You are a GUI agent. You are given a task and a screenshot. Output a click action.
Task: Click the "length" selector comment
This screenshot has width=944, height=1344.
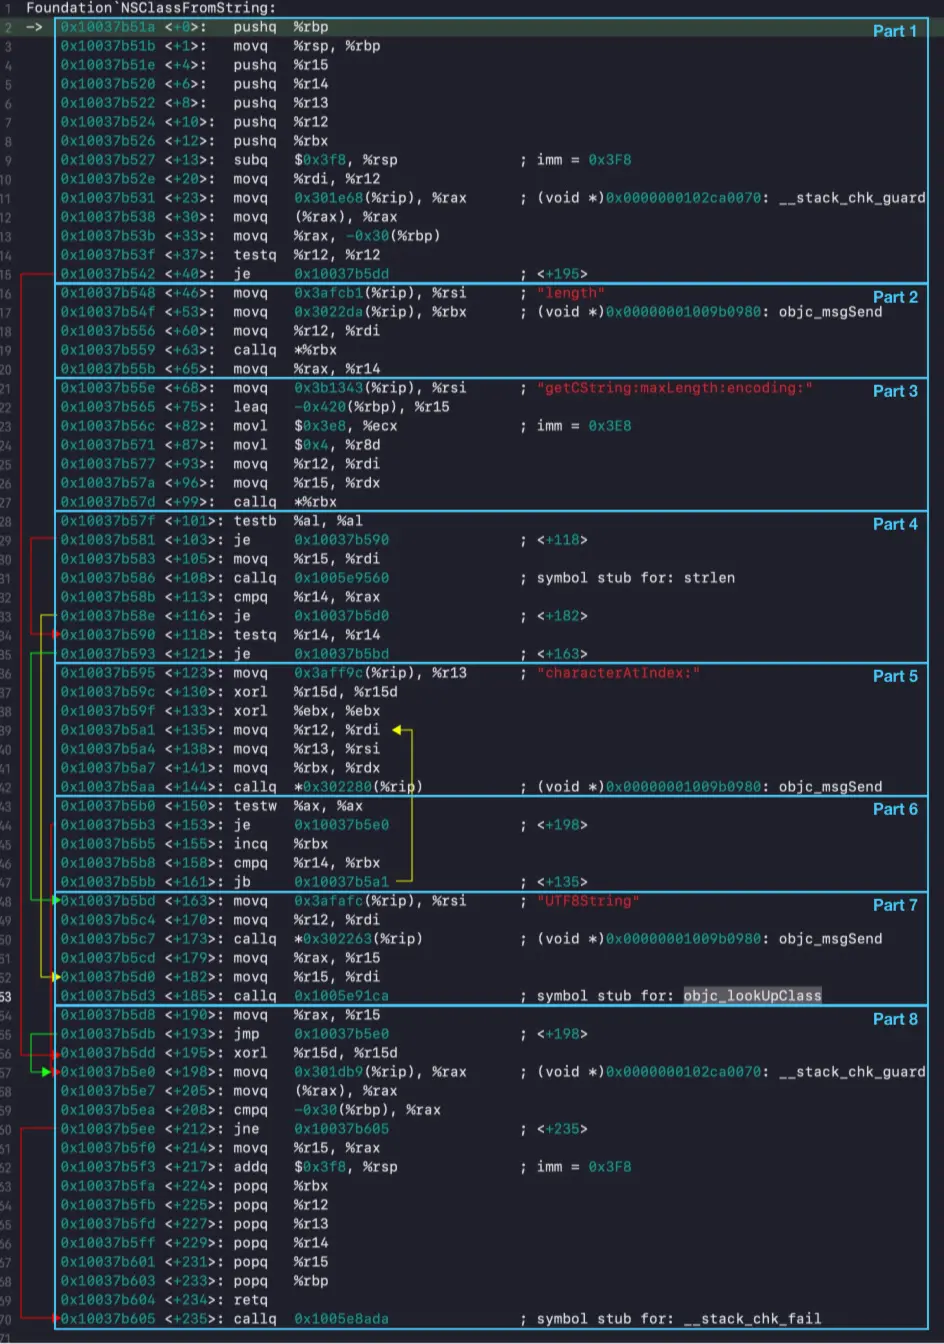pyautogui.click(x=571, y=293)
